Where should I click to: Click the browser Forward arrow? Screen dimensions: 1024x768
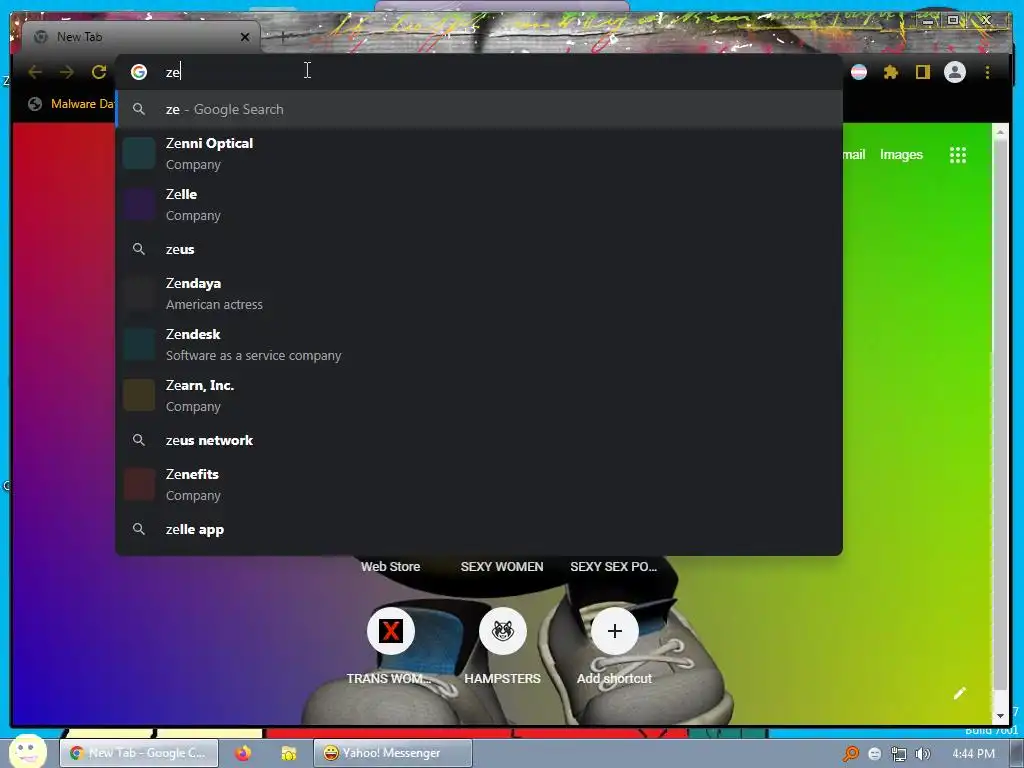point(67,72)
